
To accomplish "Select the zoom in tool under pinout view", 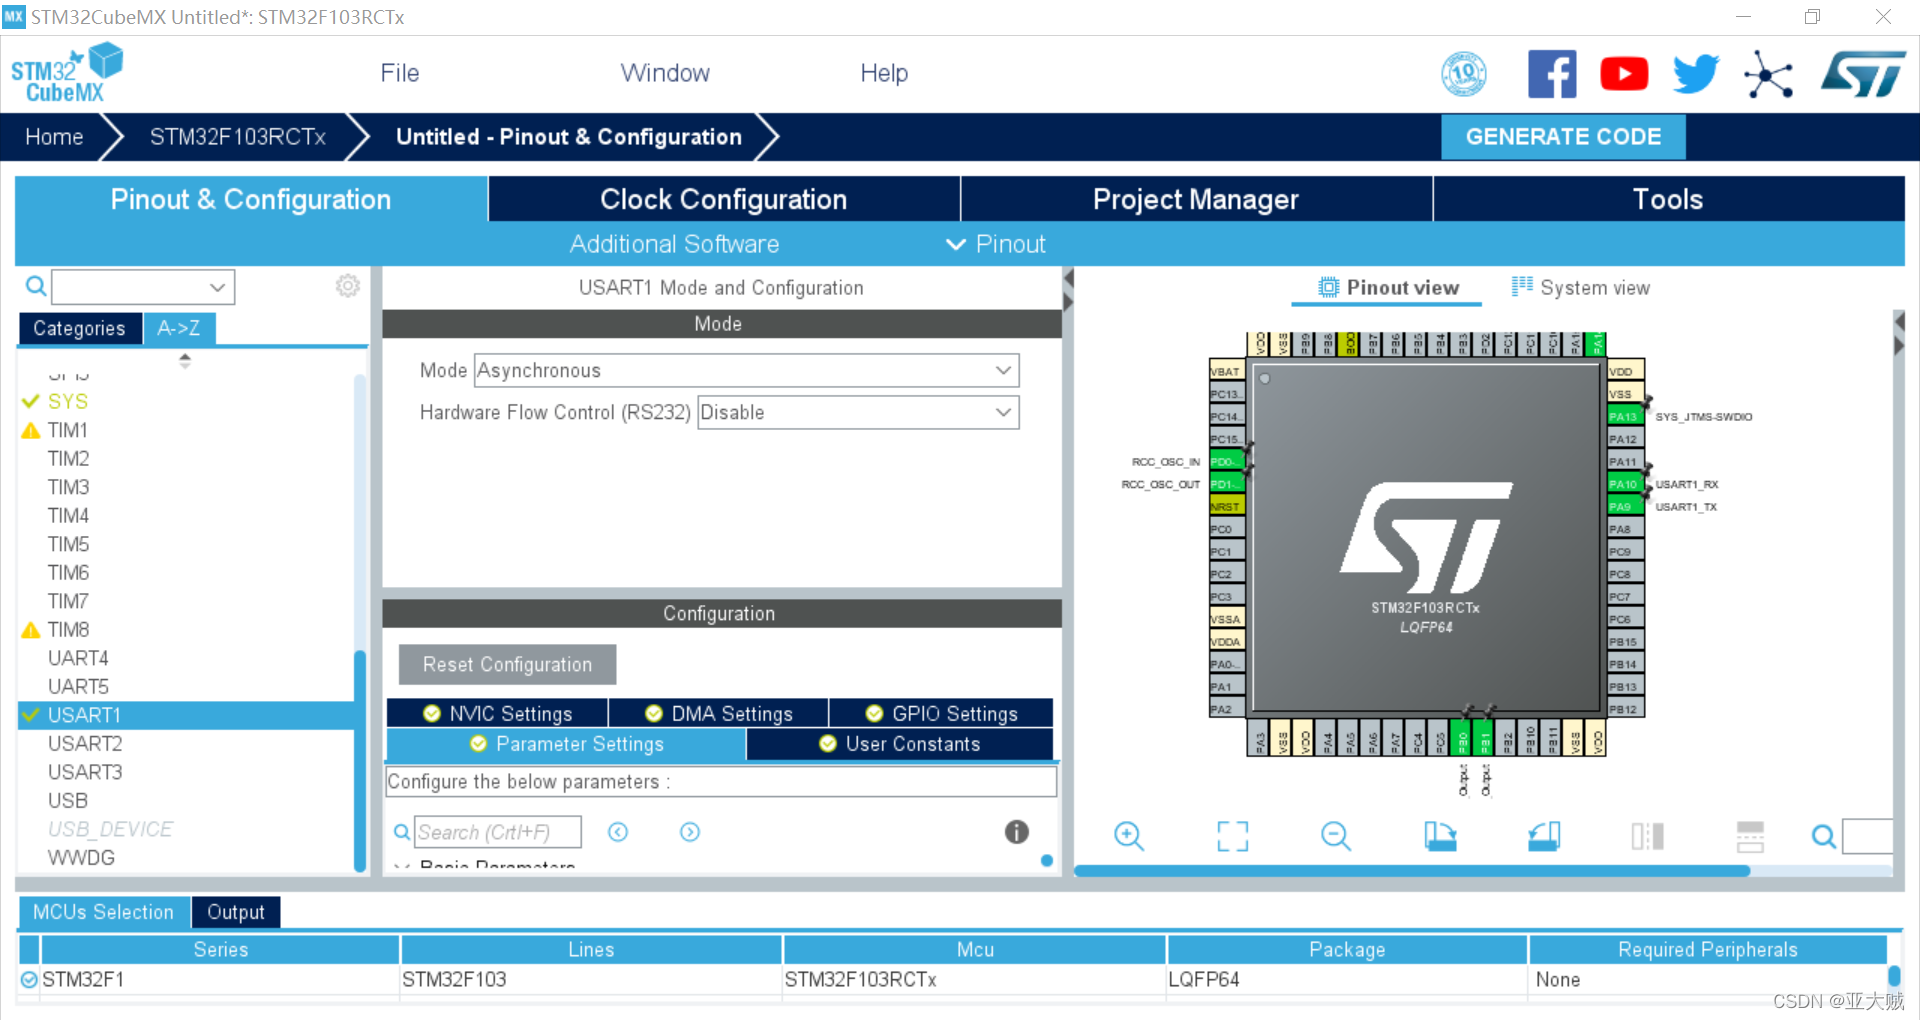I will click(1129, 836).
